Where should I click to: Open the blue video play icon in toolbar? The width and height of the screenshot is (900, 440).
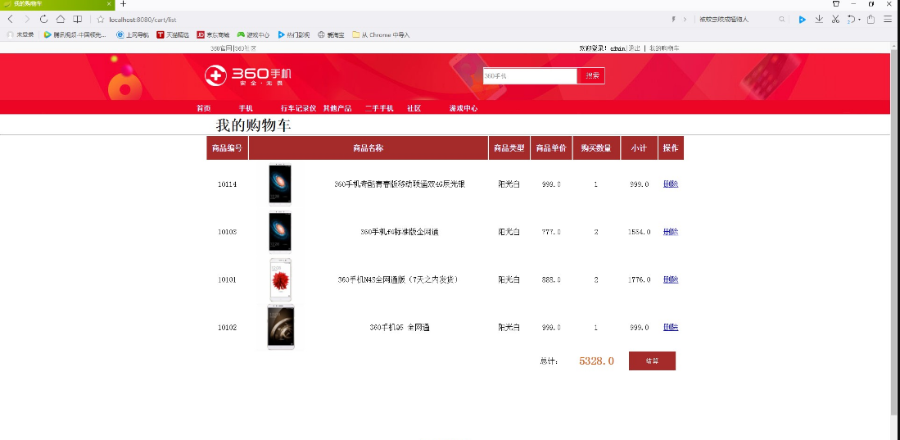(802, 20)
